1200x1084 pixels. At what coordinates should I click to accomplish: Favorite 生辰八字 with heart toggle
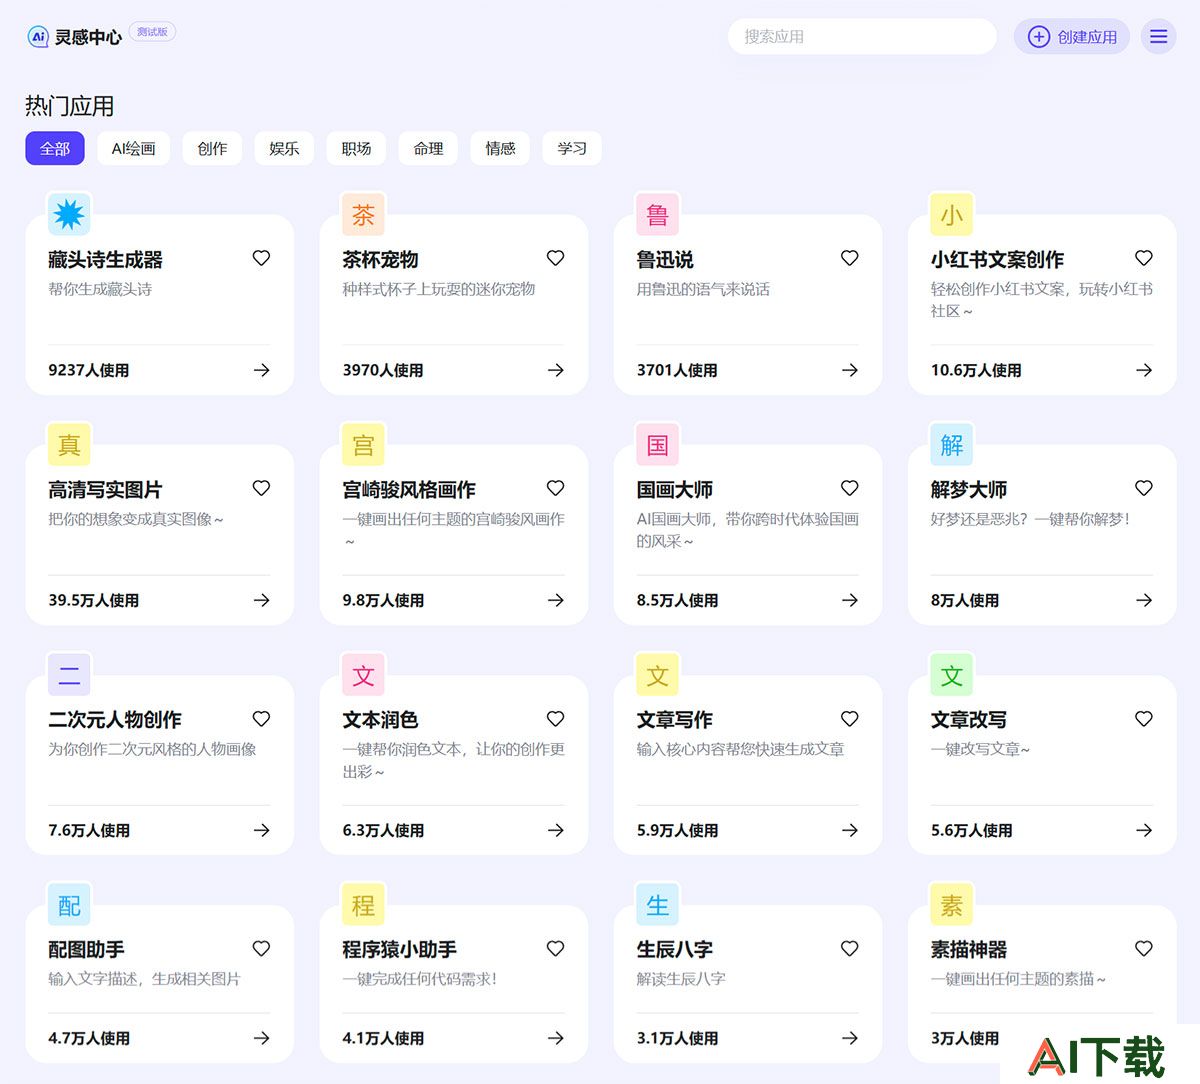pos(849,948)
